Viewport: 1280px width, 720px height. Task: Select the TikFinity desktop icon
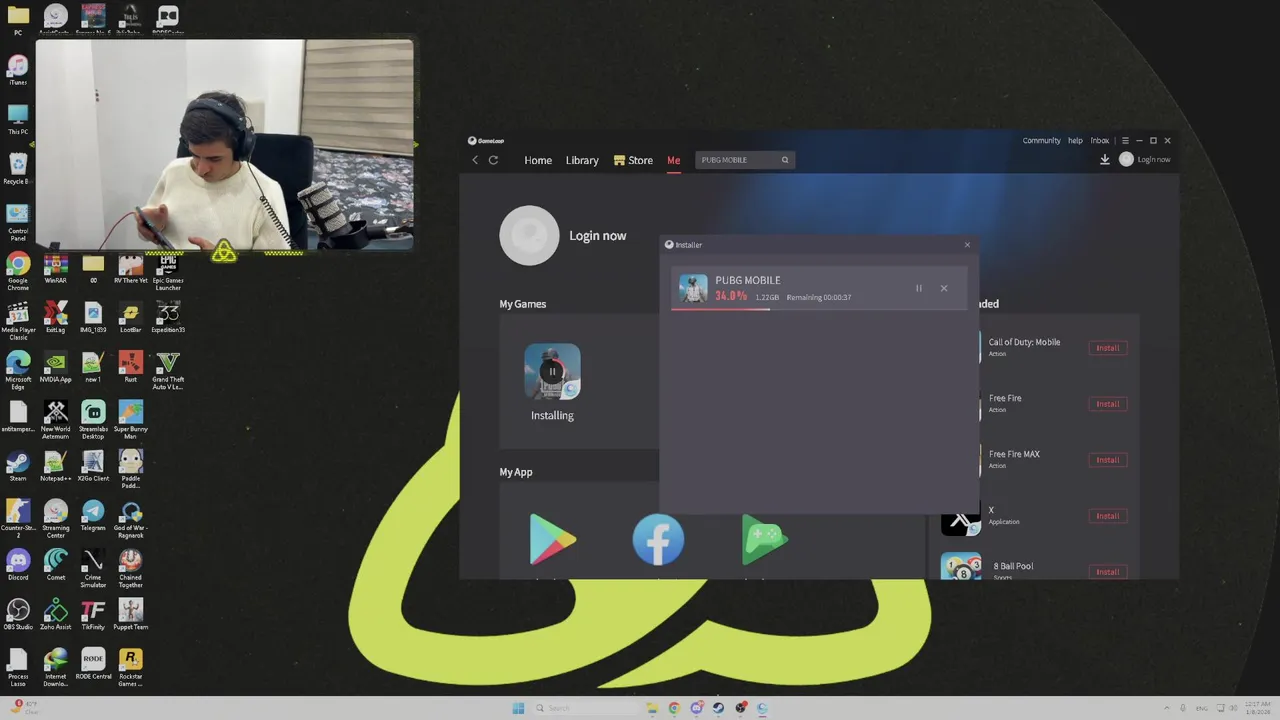point(93,615)
